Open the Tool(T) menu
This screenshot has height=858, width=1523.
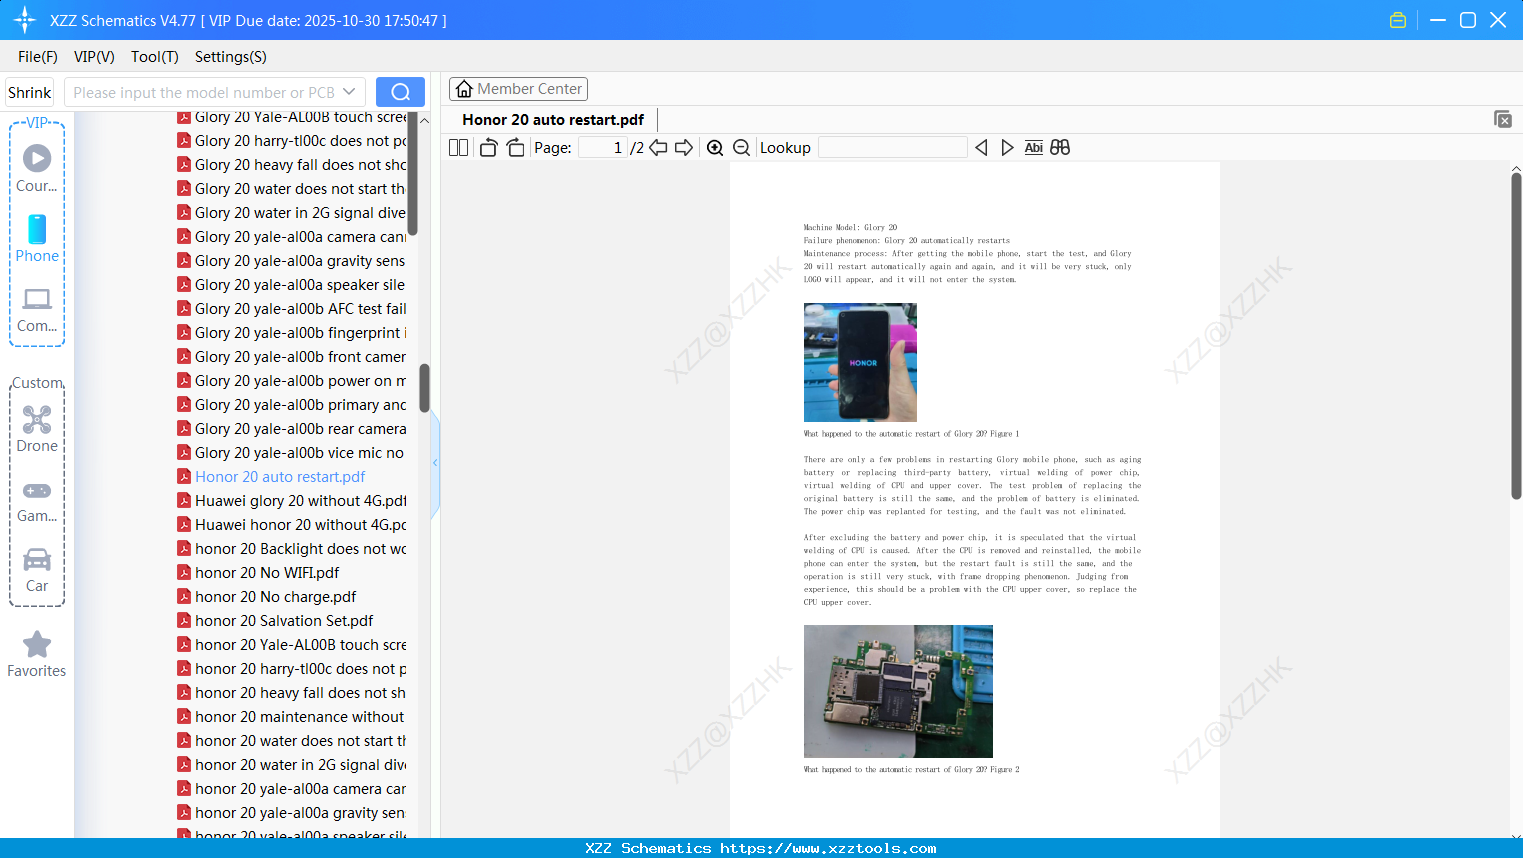coord(155,57)
